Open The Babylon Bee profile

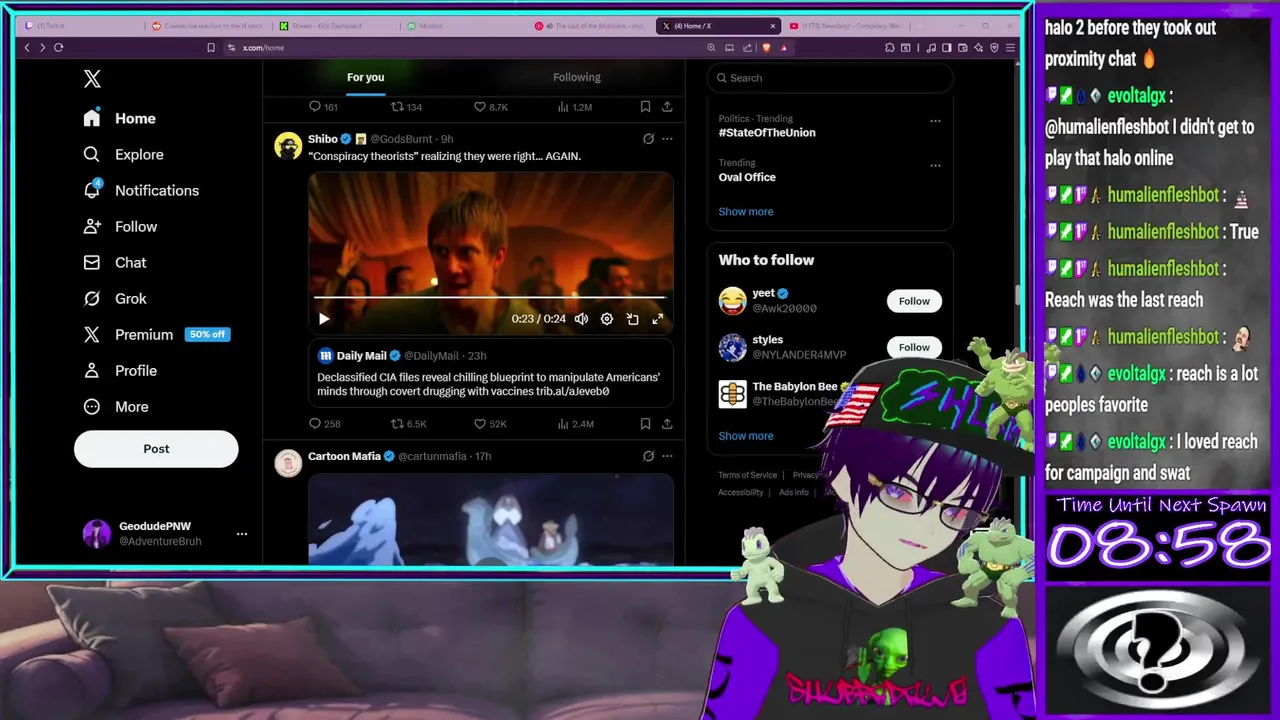pos(795,387)
